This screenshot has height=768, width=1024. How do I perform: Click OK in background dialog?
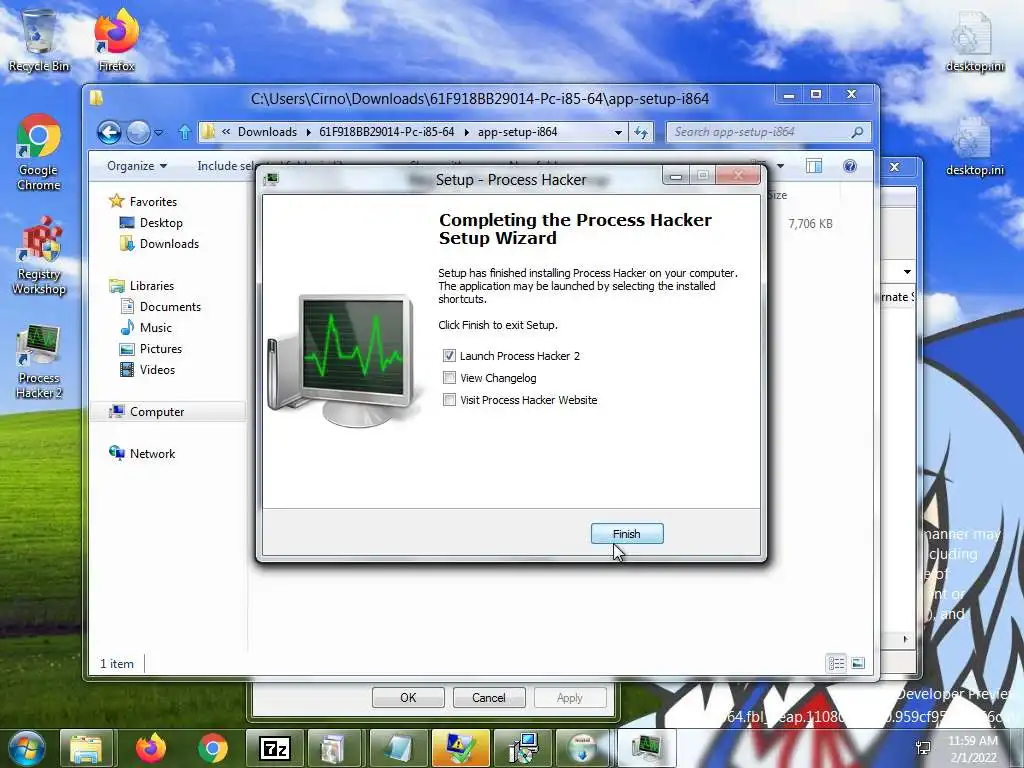click(x=408, y=697)
